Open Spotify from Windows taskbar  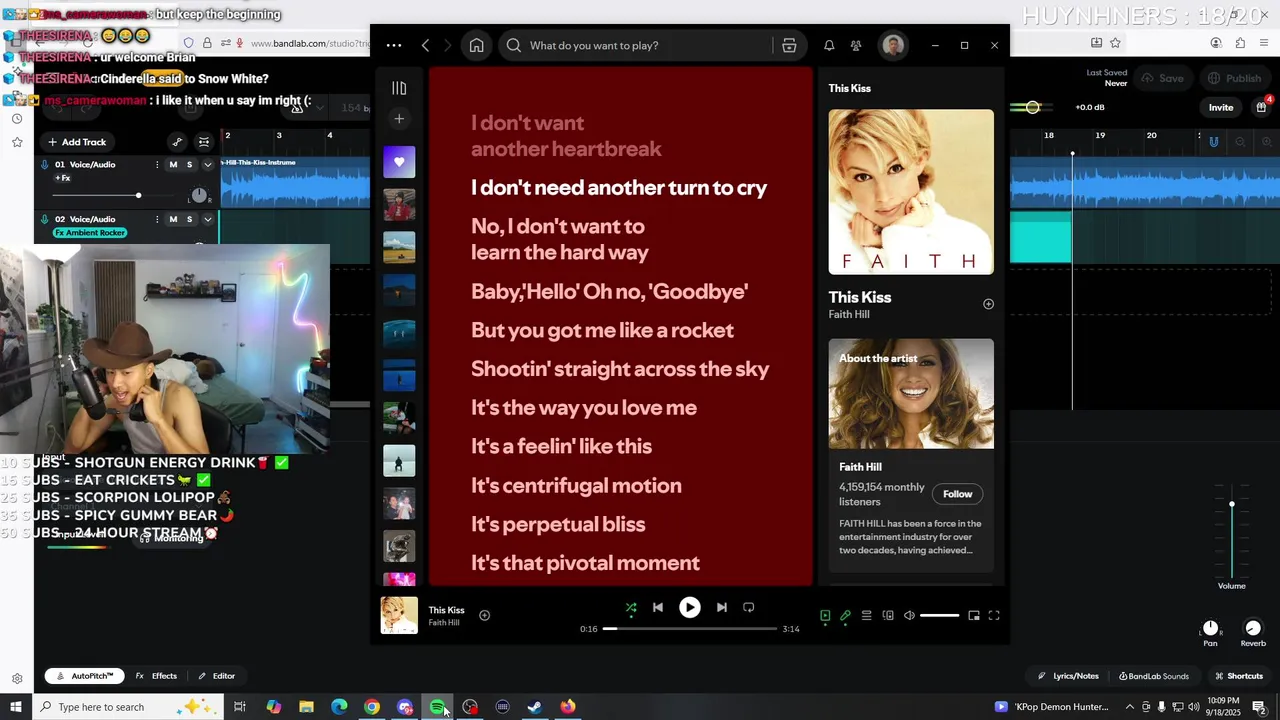pos(437,707)
